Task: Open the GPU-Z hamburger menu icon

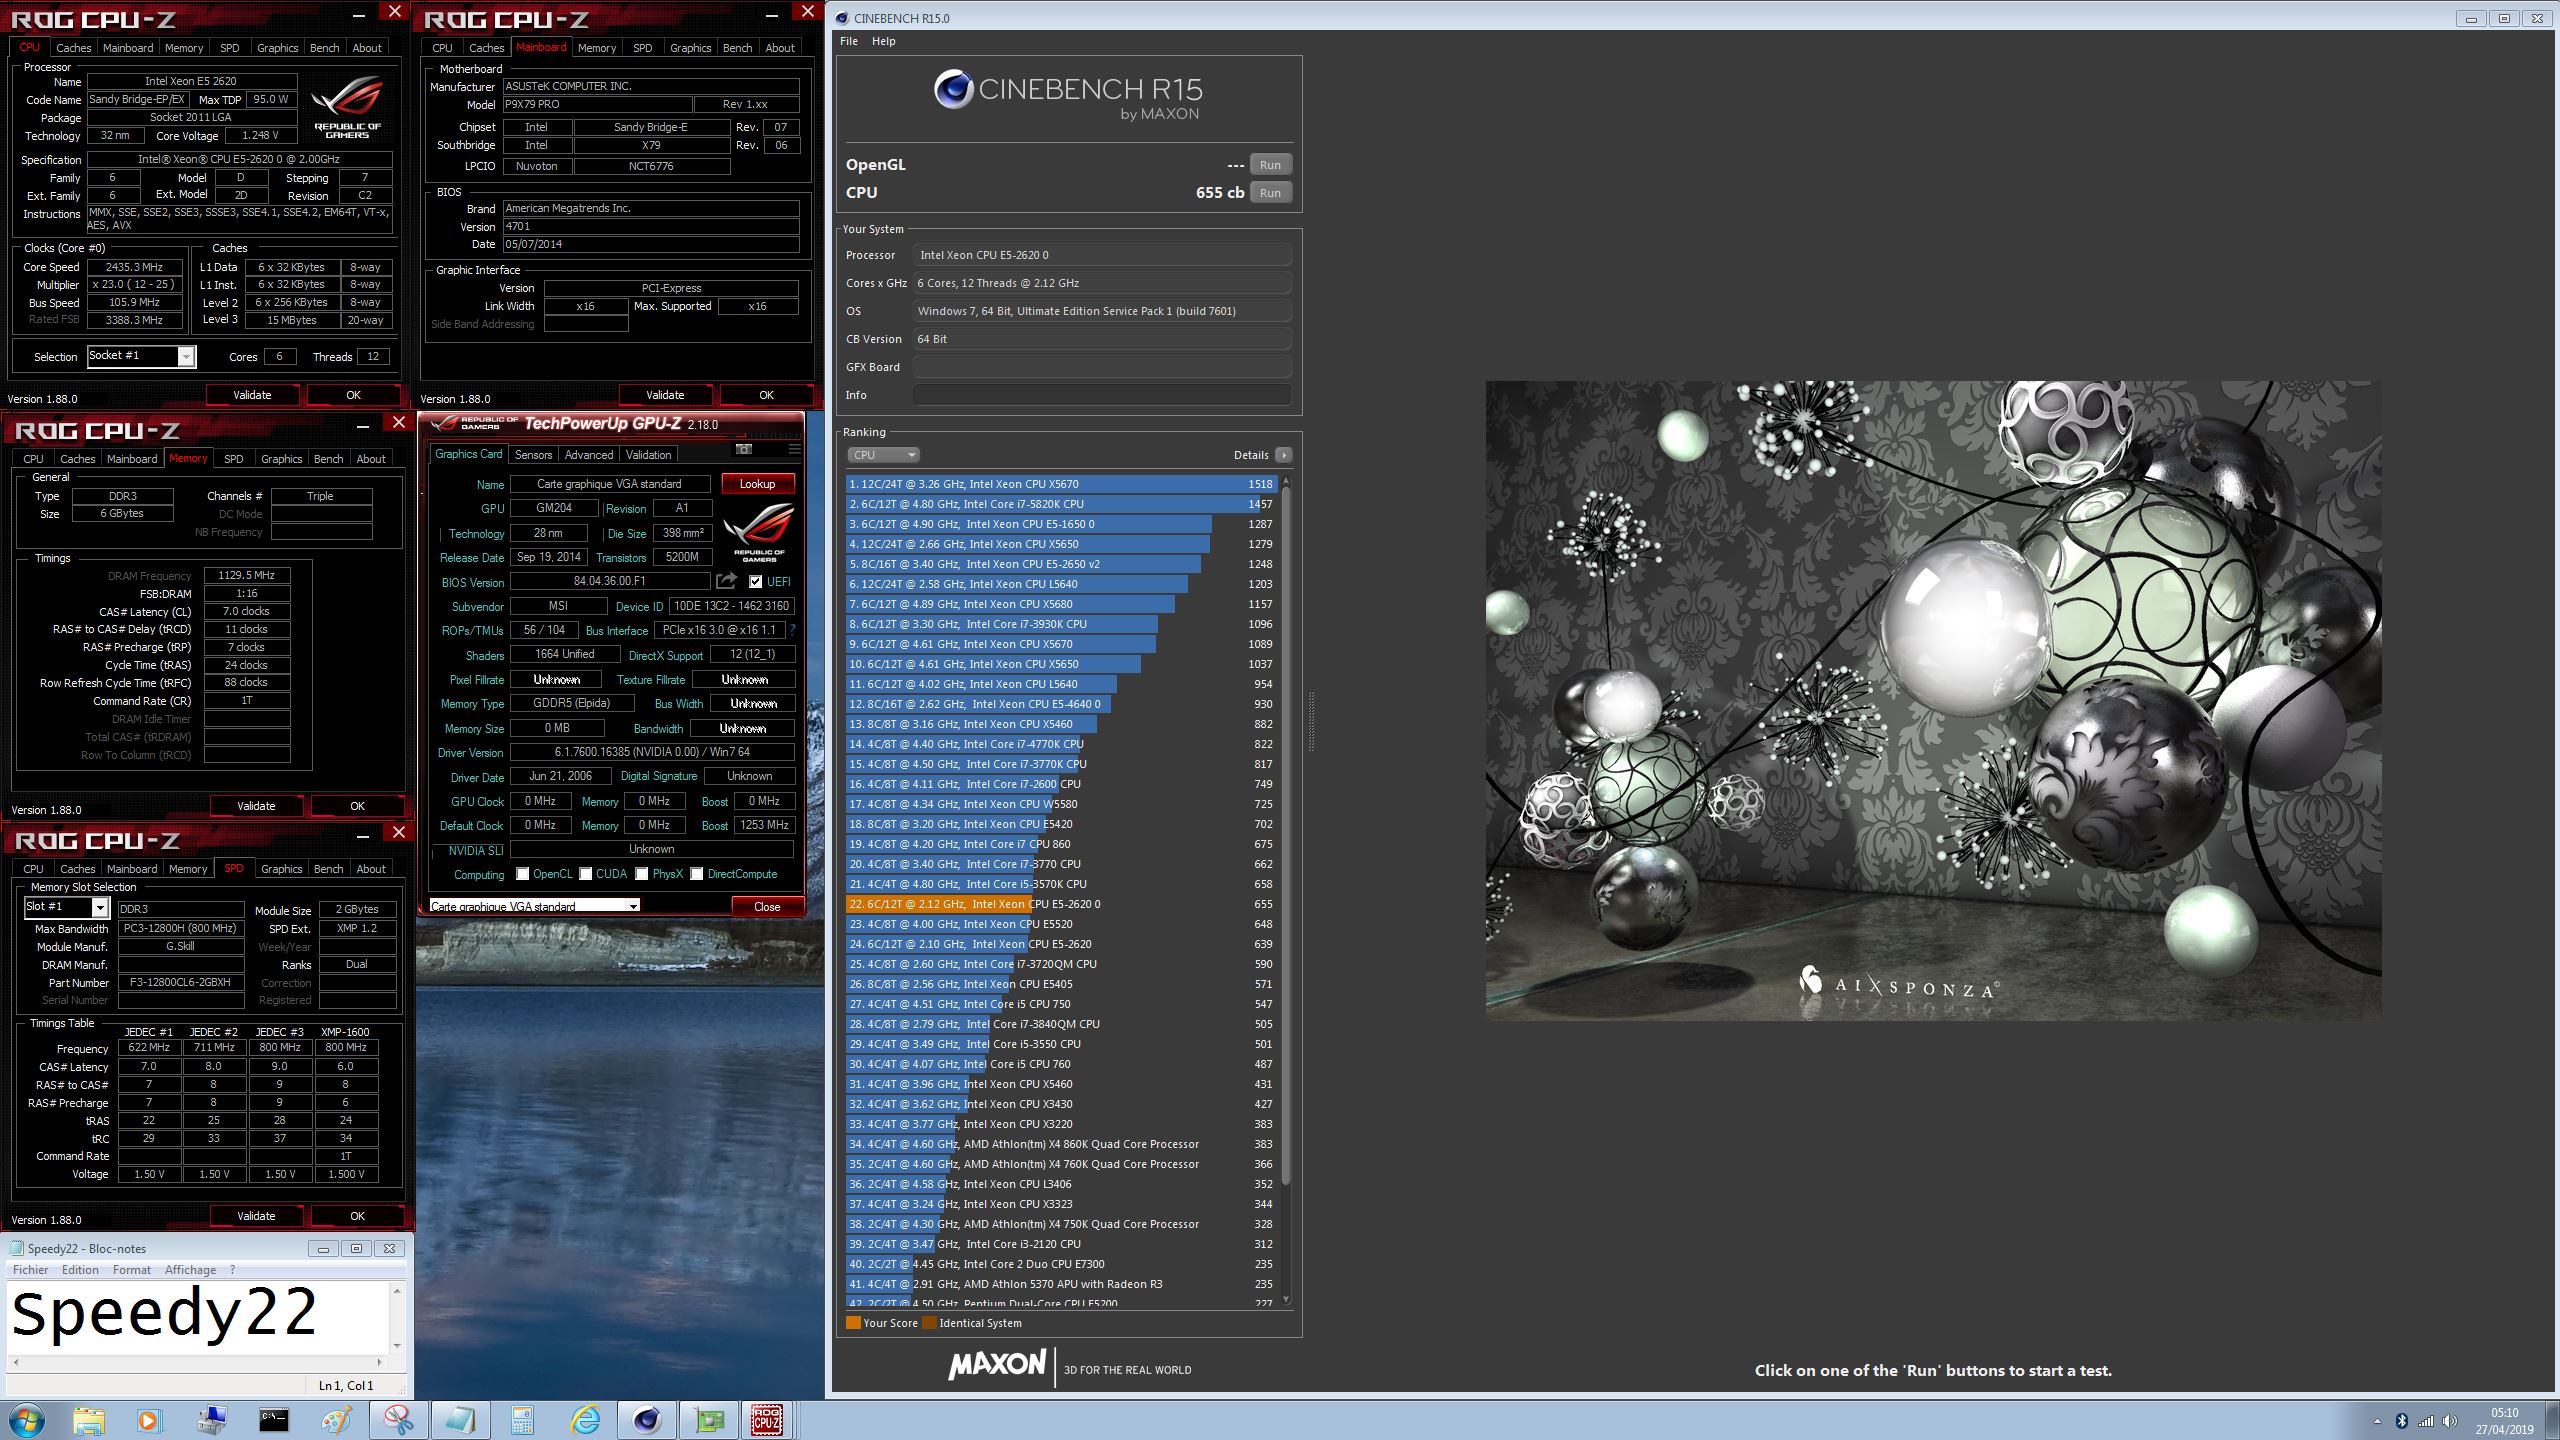Action: pos(794,449)
